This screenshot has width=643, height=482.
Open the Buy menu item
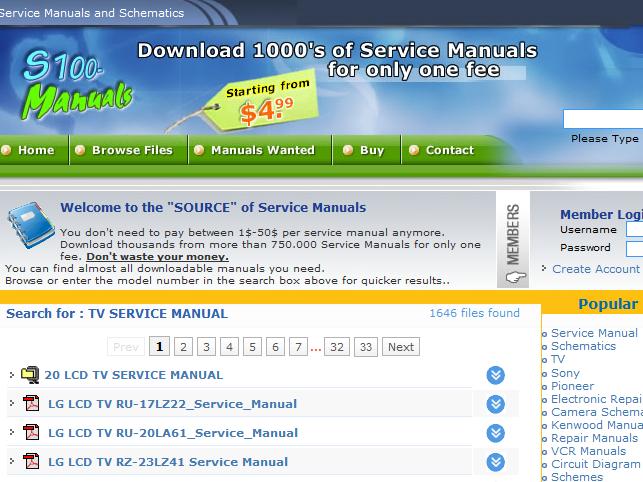371,150
